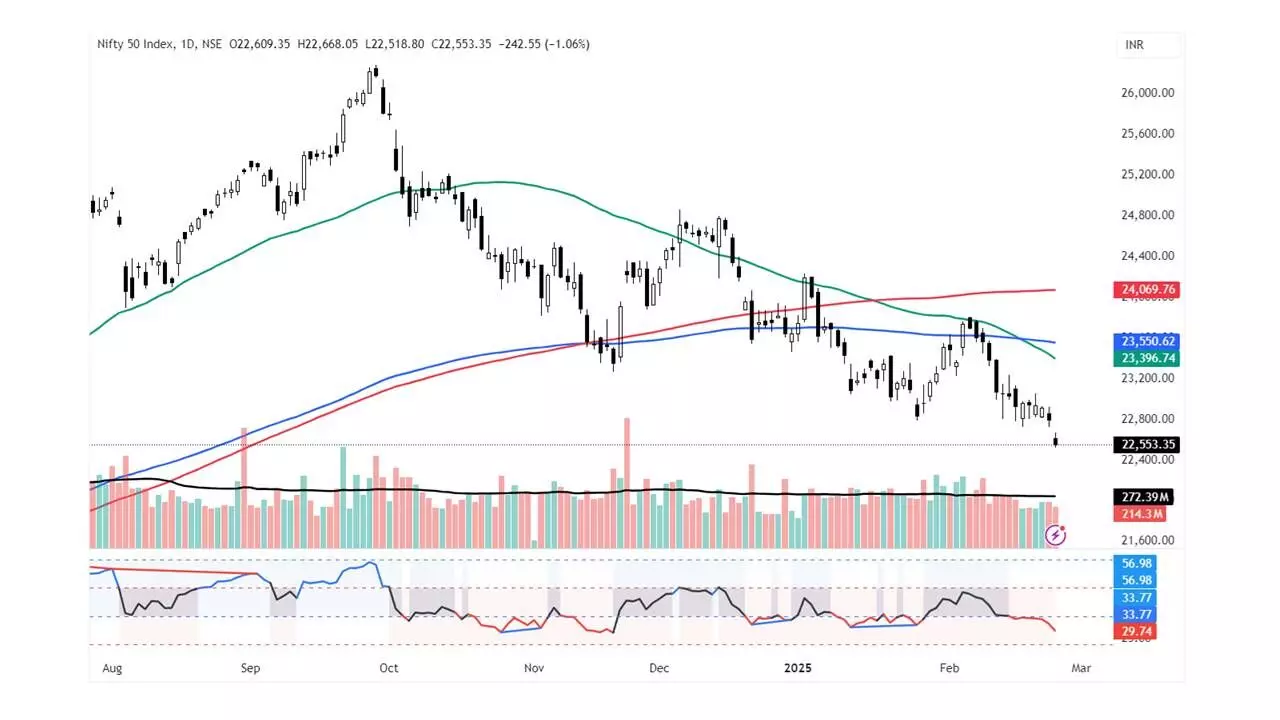The image size is (1280, 720).
Task: Click the tallest red volume bar in late November
Action: click(627, 483)
